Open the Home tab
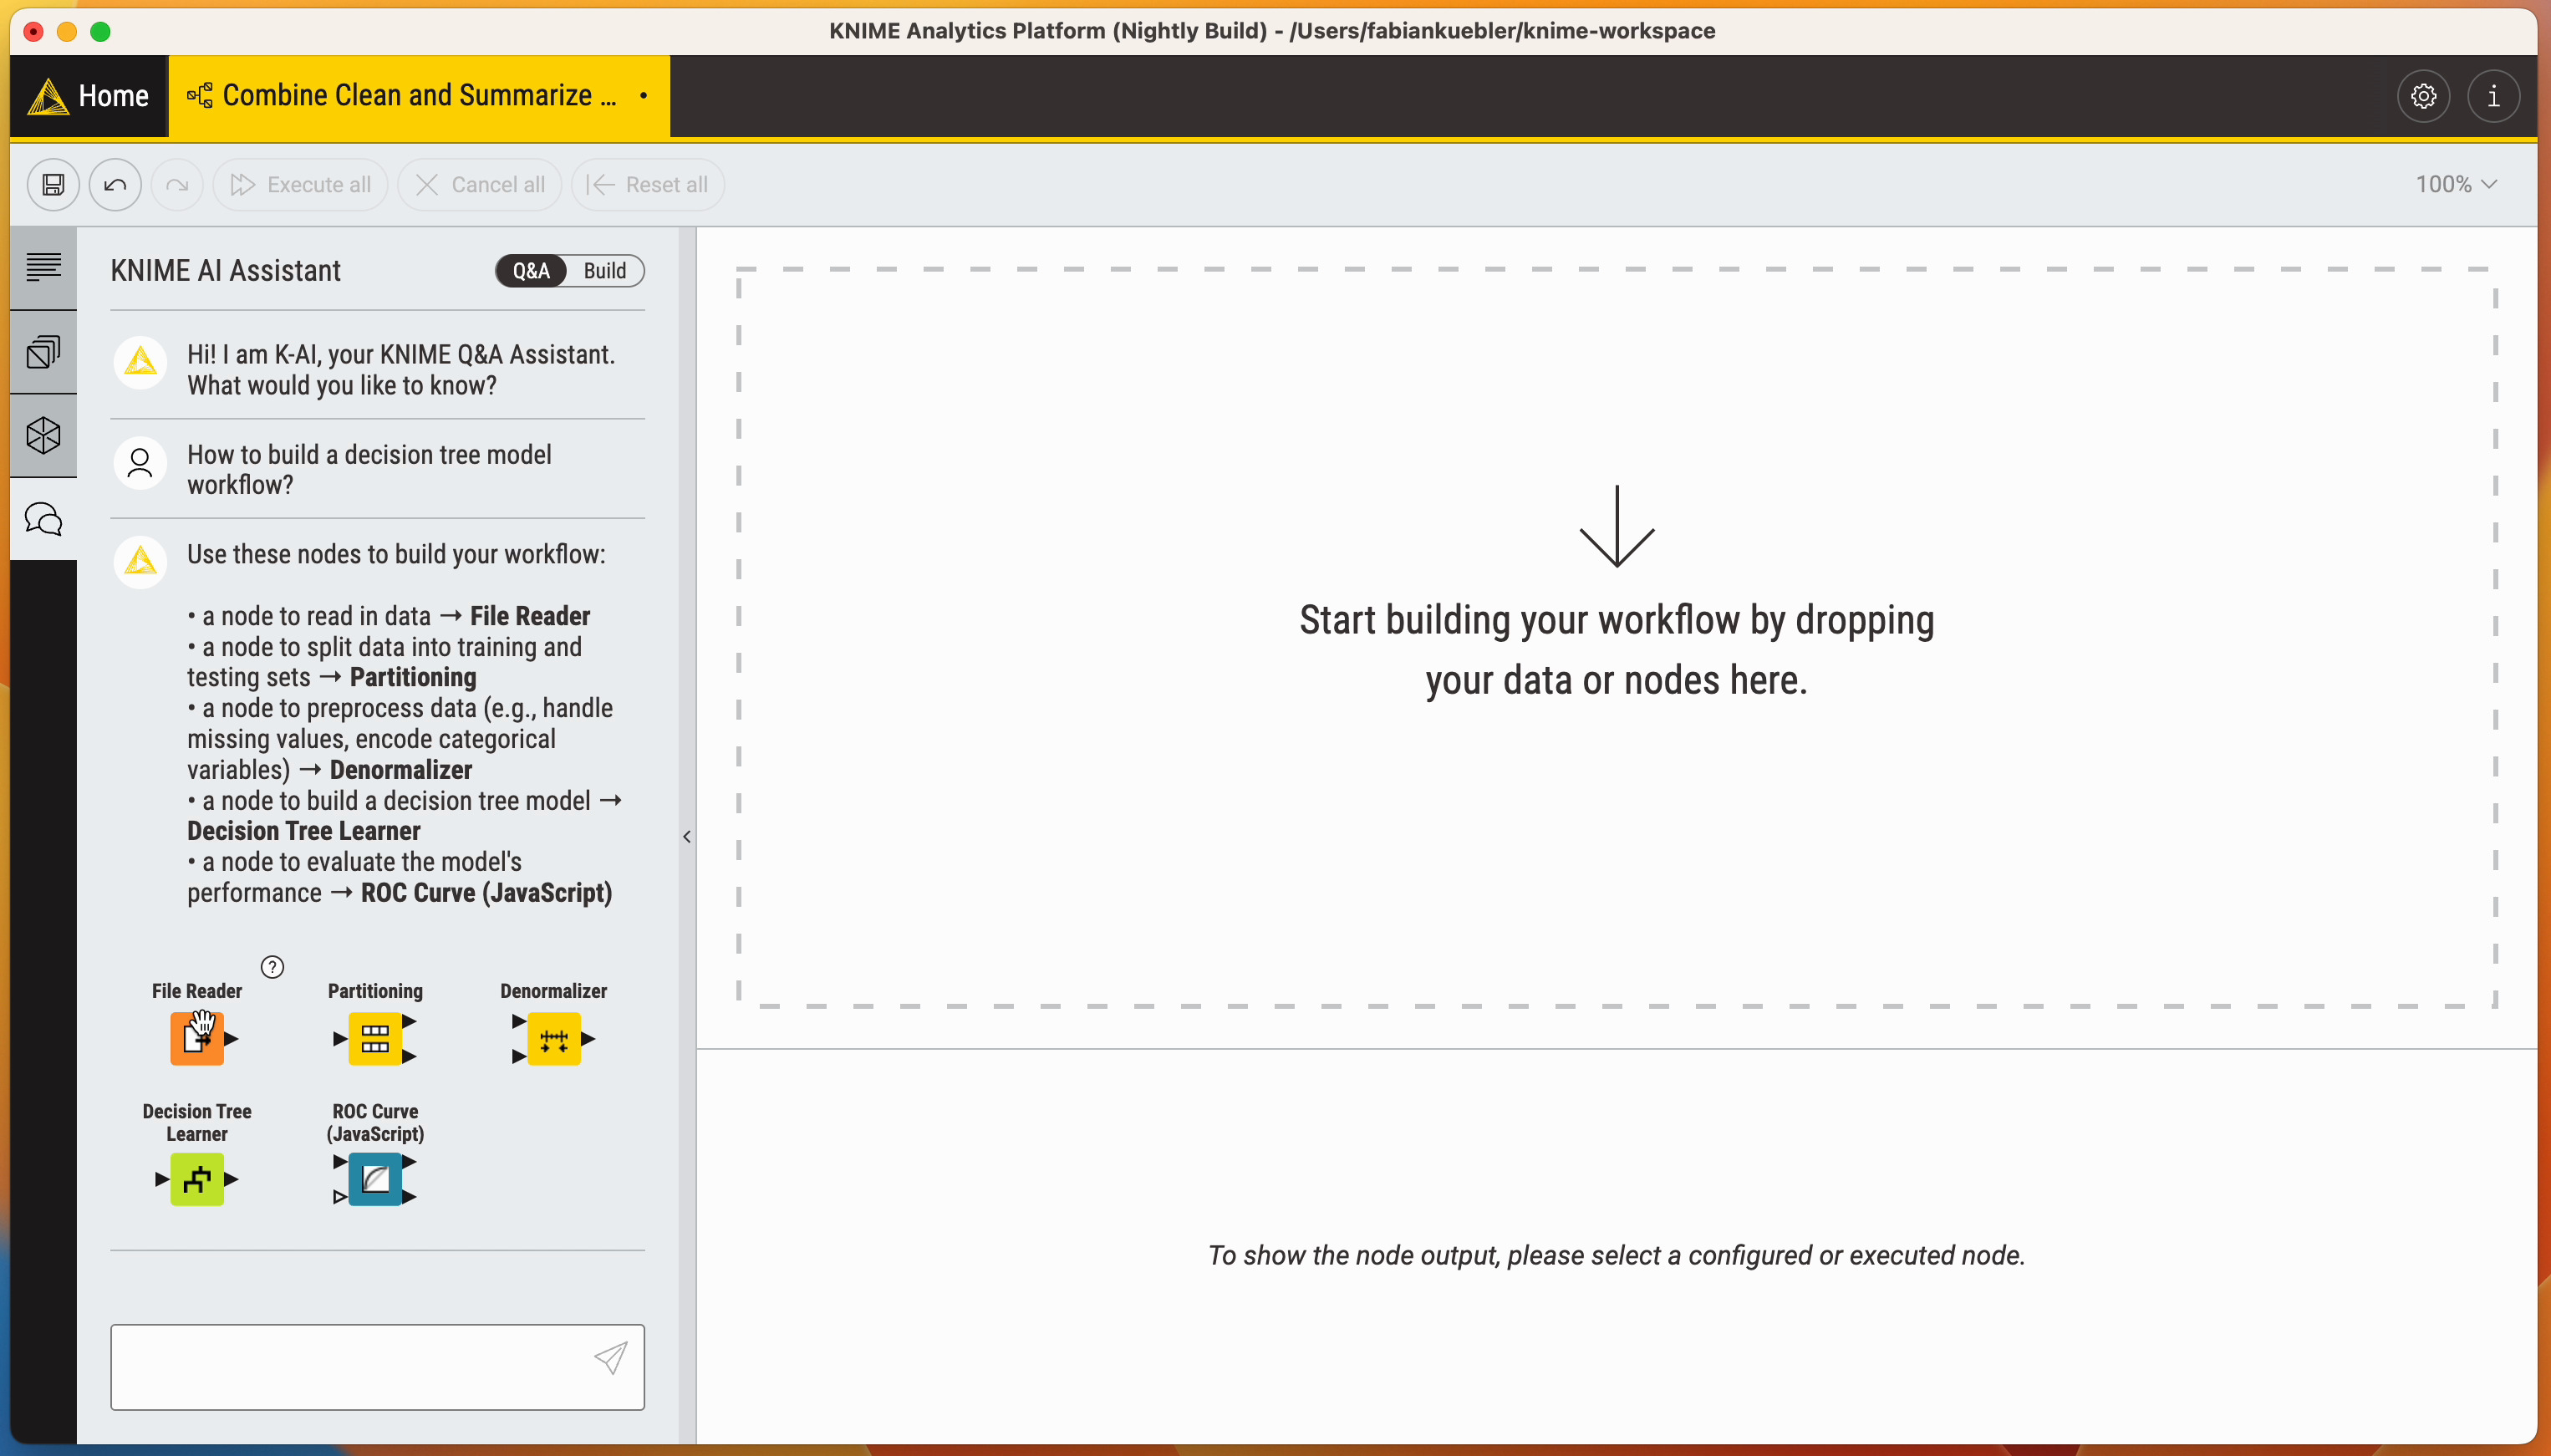The height and width of the screenshot is (1456, 2551). pos(90,96)
